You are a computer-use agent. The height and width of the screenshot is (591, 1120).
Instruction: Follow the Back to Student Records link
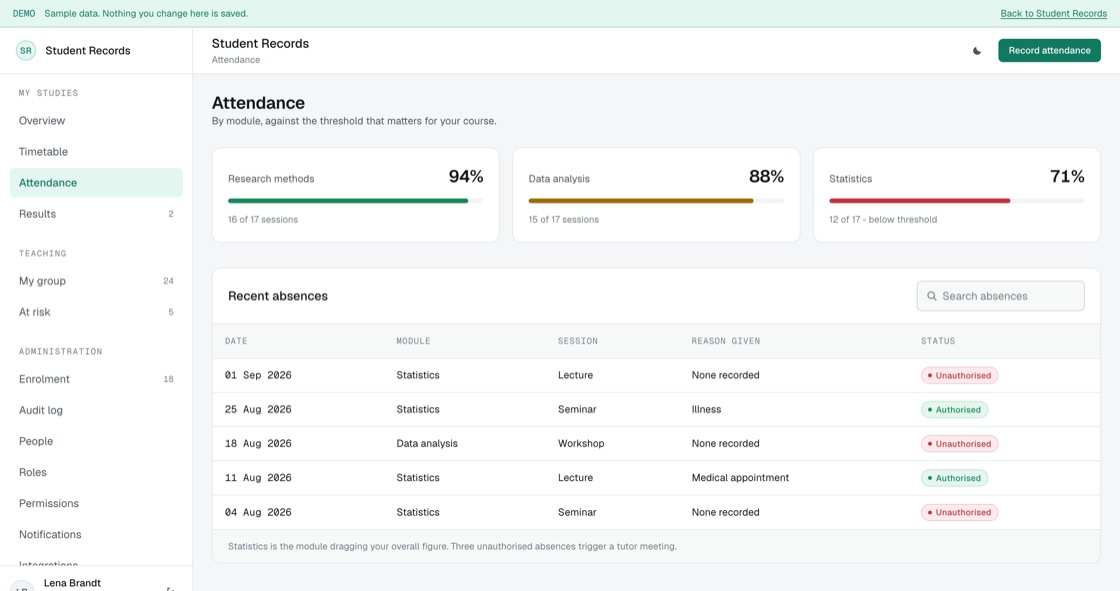[1054, 14]
